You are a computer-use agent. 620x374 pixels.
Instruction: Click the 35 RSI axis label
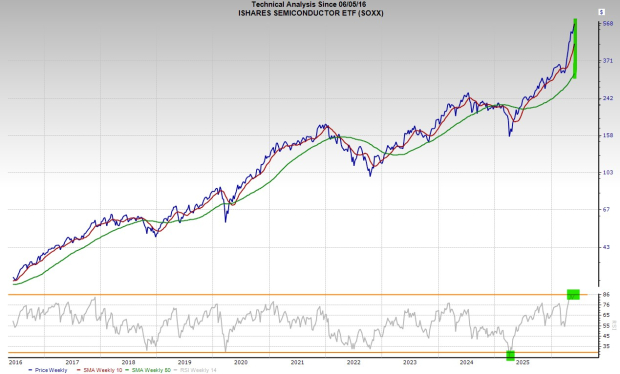point(606,346)
